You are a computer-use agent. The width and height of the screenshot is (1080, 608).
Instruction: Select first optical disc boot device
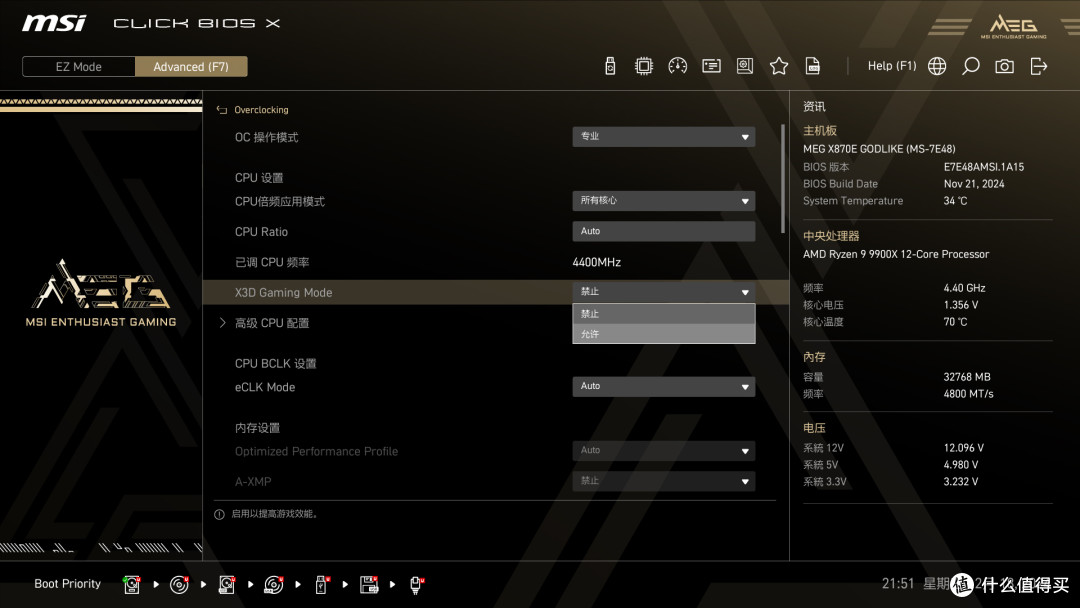pos(179,585)
